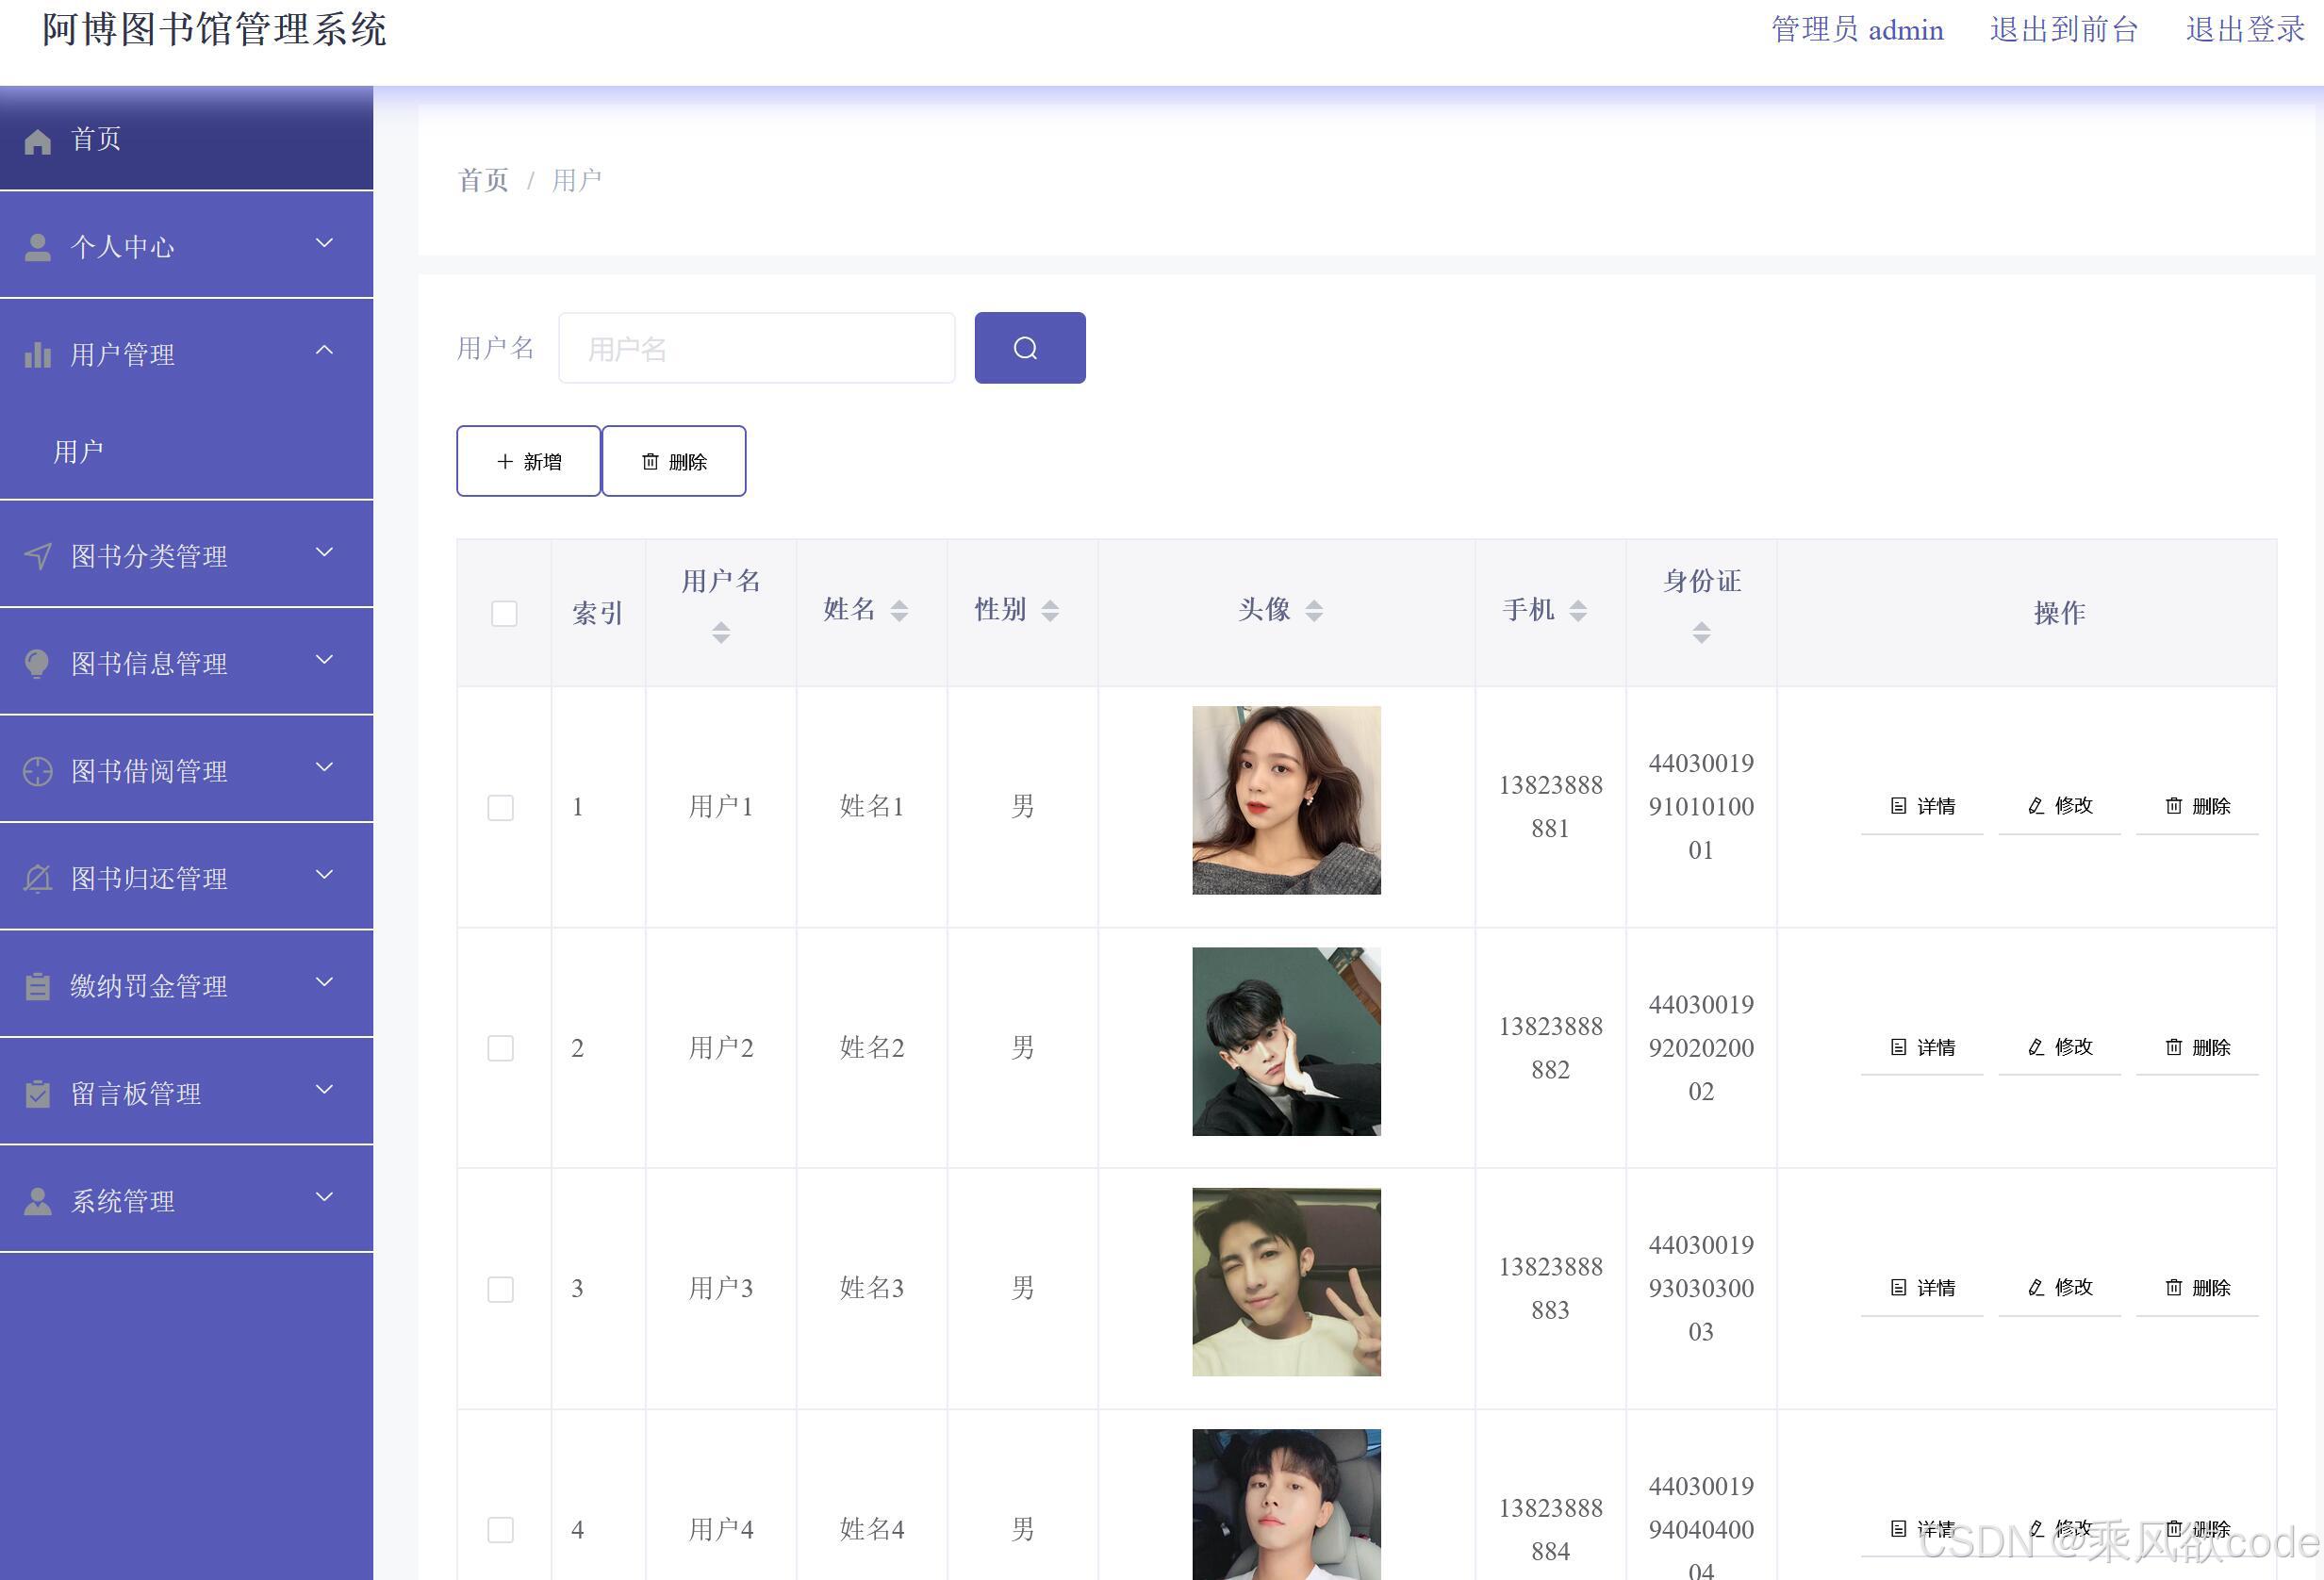2324x1580 pixels.
Task: Click the home icon in sidebar
Action: point(38,141)
